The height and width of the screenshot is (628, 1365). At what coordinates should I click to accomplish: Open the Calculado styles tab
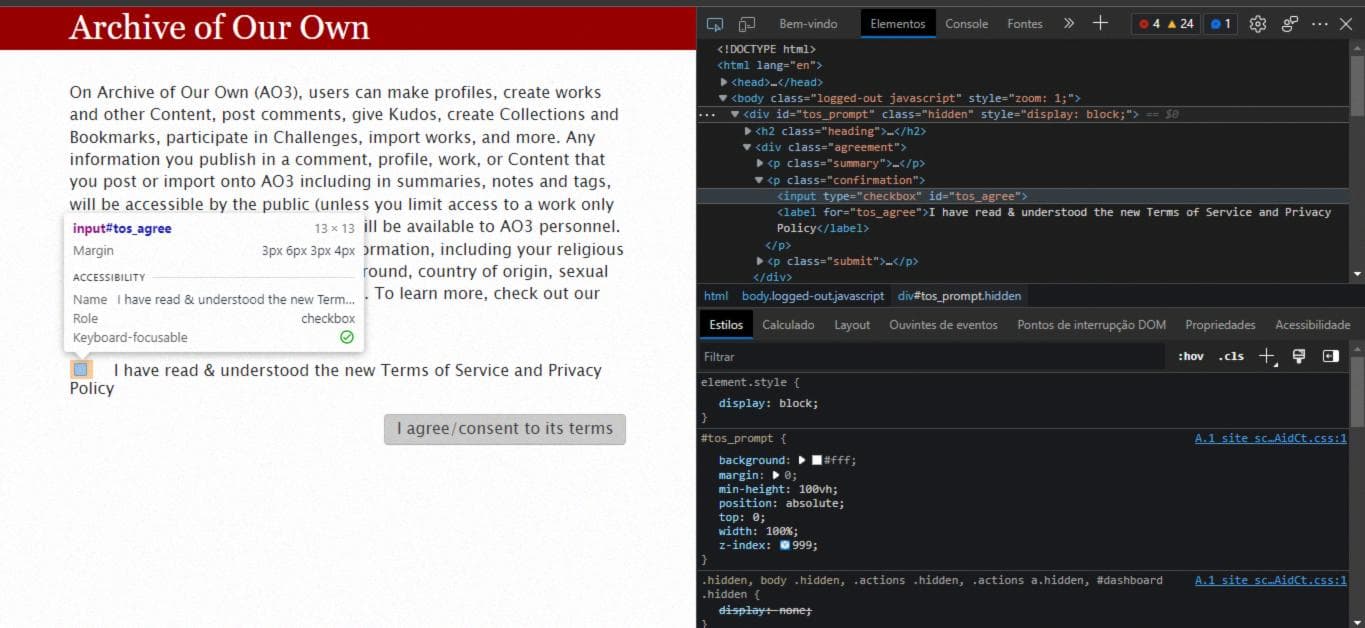[x=788, y=324]
